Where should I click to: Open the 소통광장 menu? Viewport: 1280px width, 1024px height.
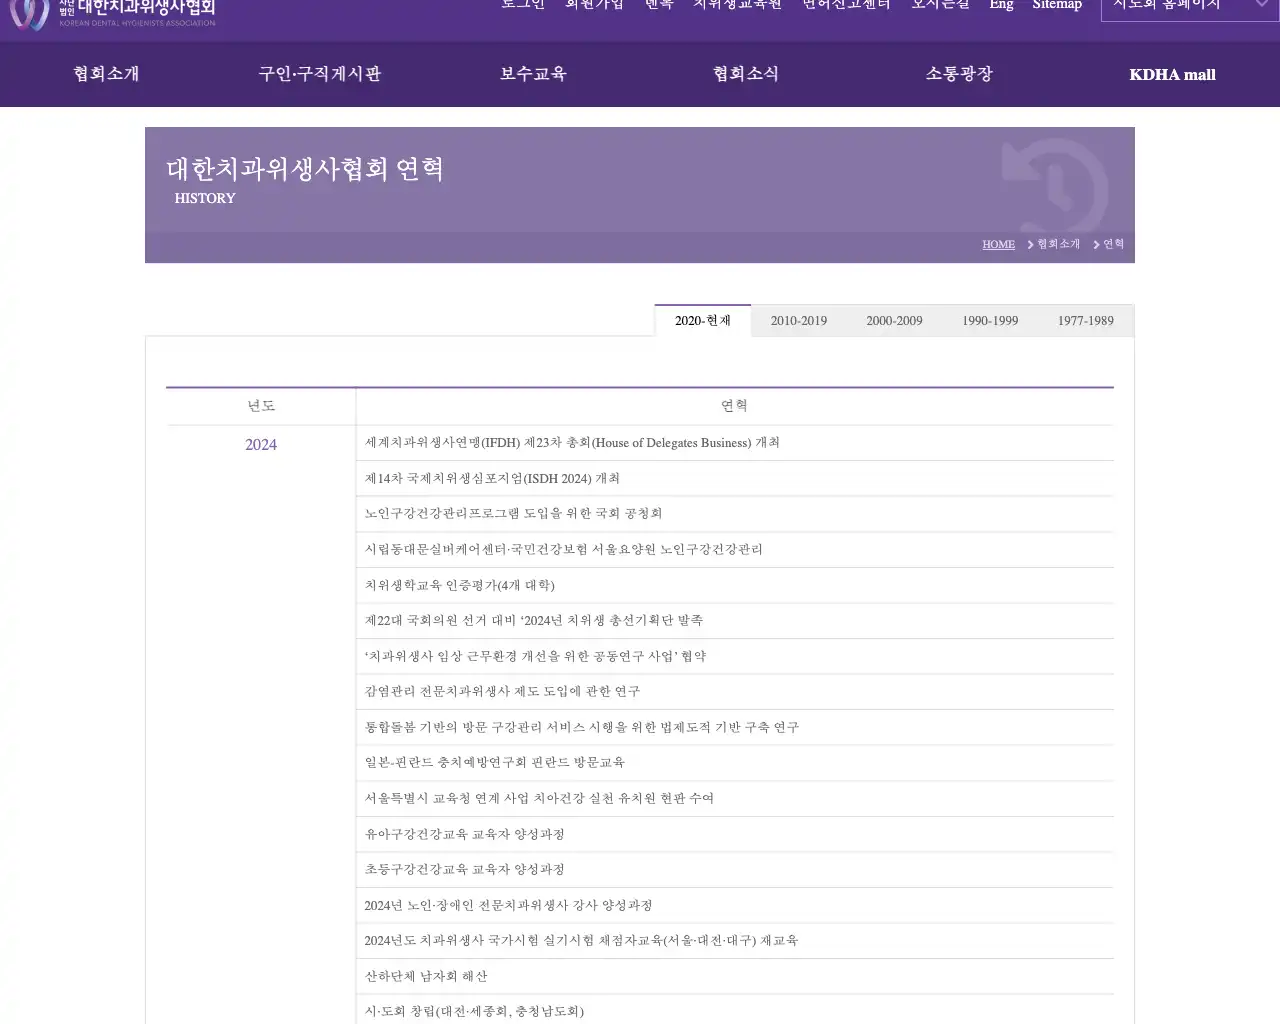pyautogui.click(x=957, y=73)
